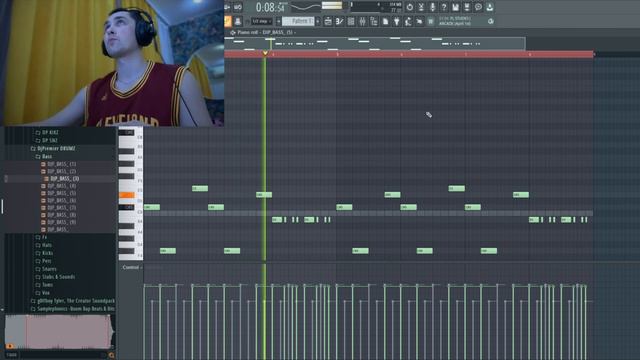Open the Playlist view icon

pos(328,22)
